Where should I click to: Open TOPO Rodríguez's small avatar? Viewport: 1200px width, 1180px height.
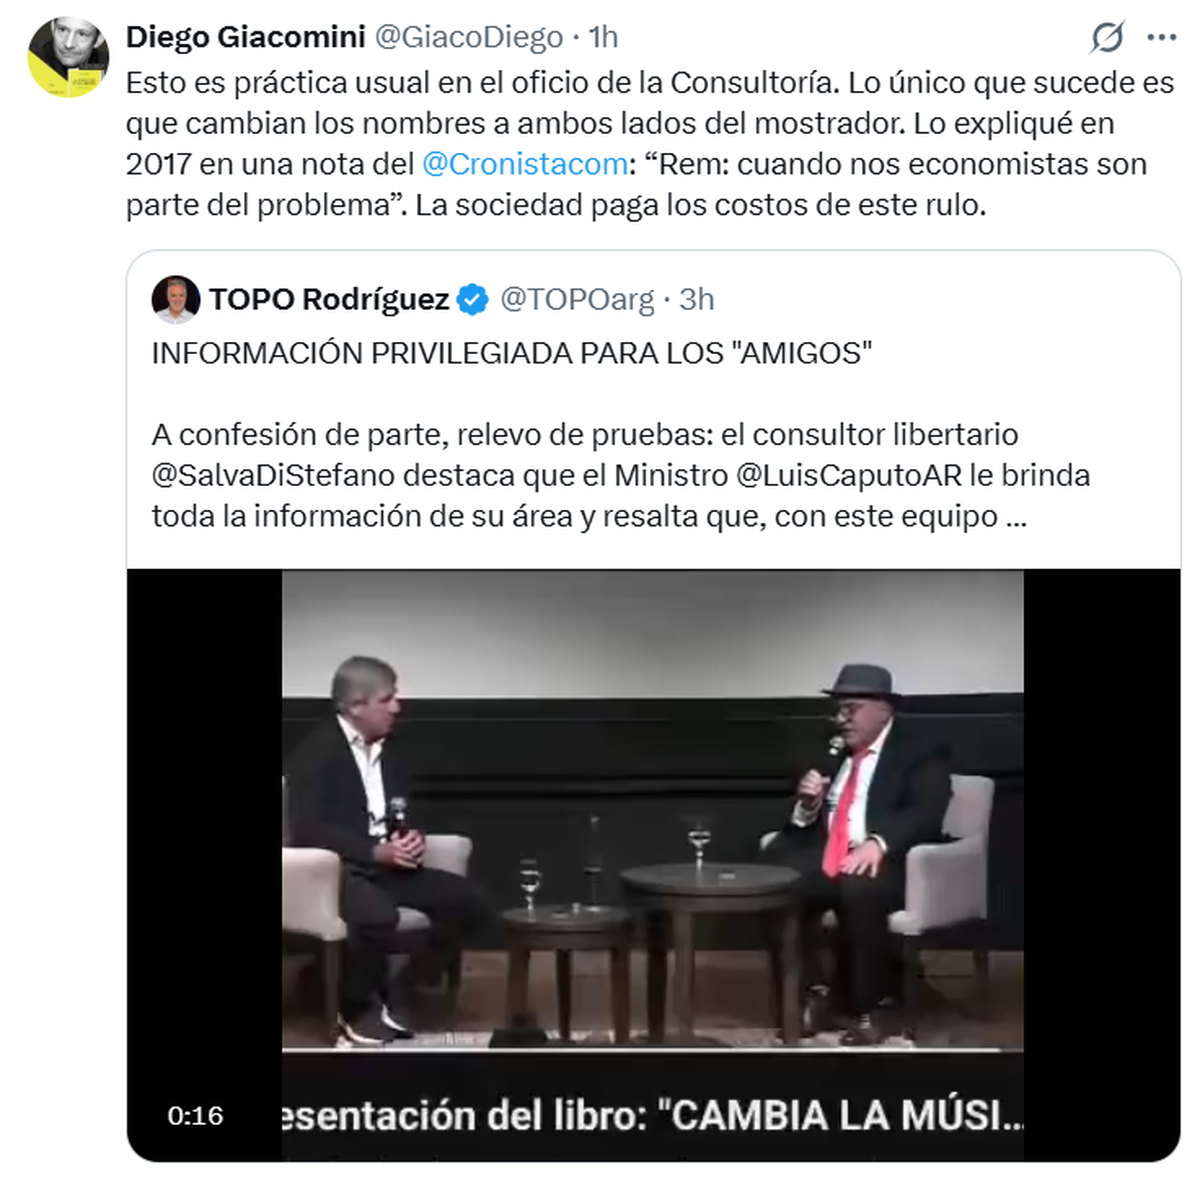[176, 299]
